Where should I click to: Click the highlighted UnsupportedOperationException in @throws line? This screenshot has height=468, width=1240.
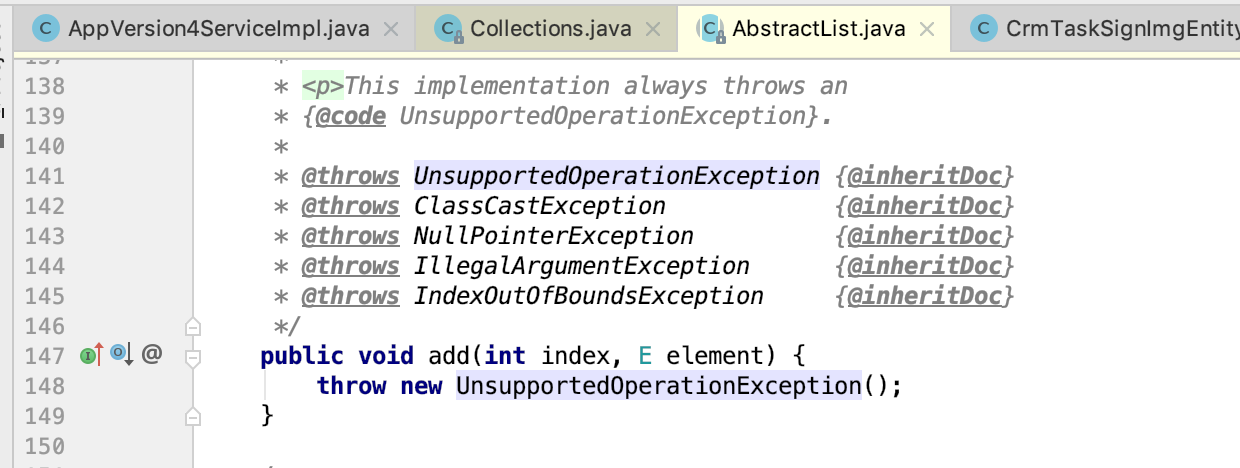coord(616,176)
